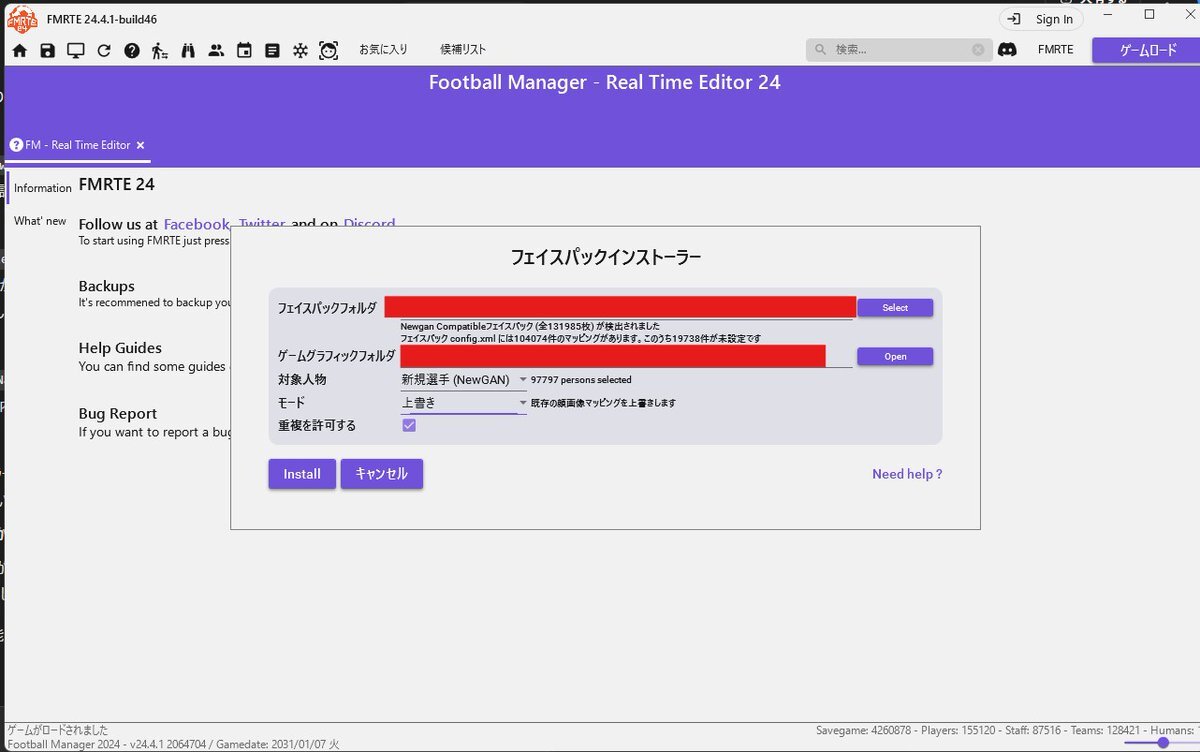
Task: Click the フェイスパックフォルダ path field
Action: (620, 307)
